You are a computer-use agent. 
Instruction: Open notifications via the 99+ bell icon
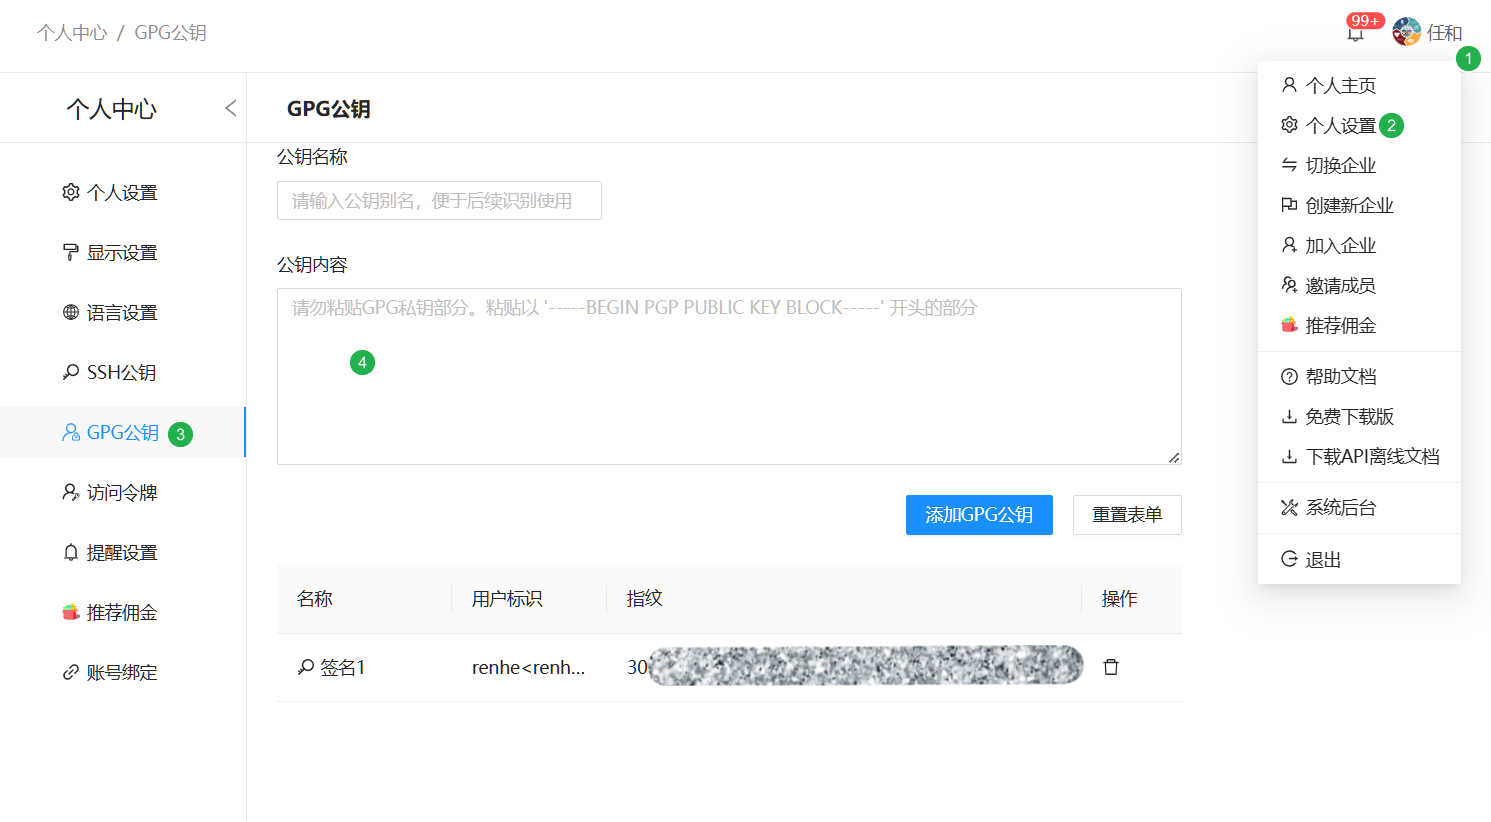point(1355,33)
